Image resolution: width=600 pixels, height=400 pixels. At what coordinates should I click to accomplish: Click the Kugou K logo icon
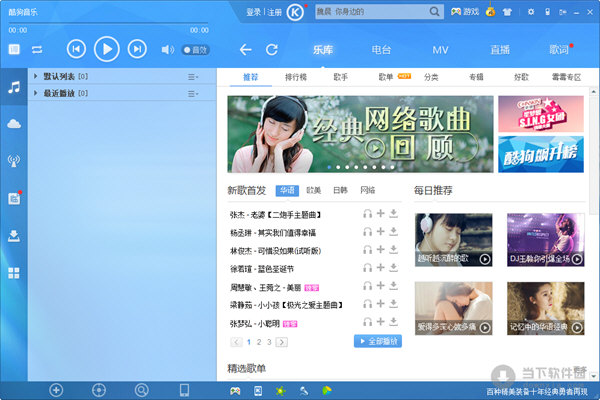[x=295, y=13]
